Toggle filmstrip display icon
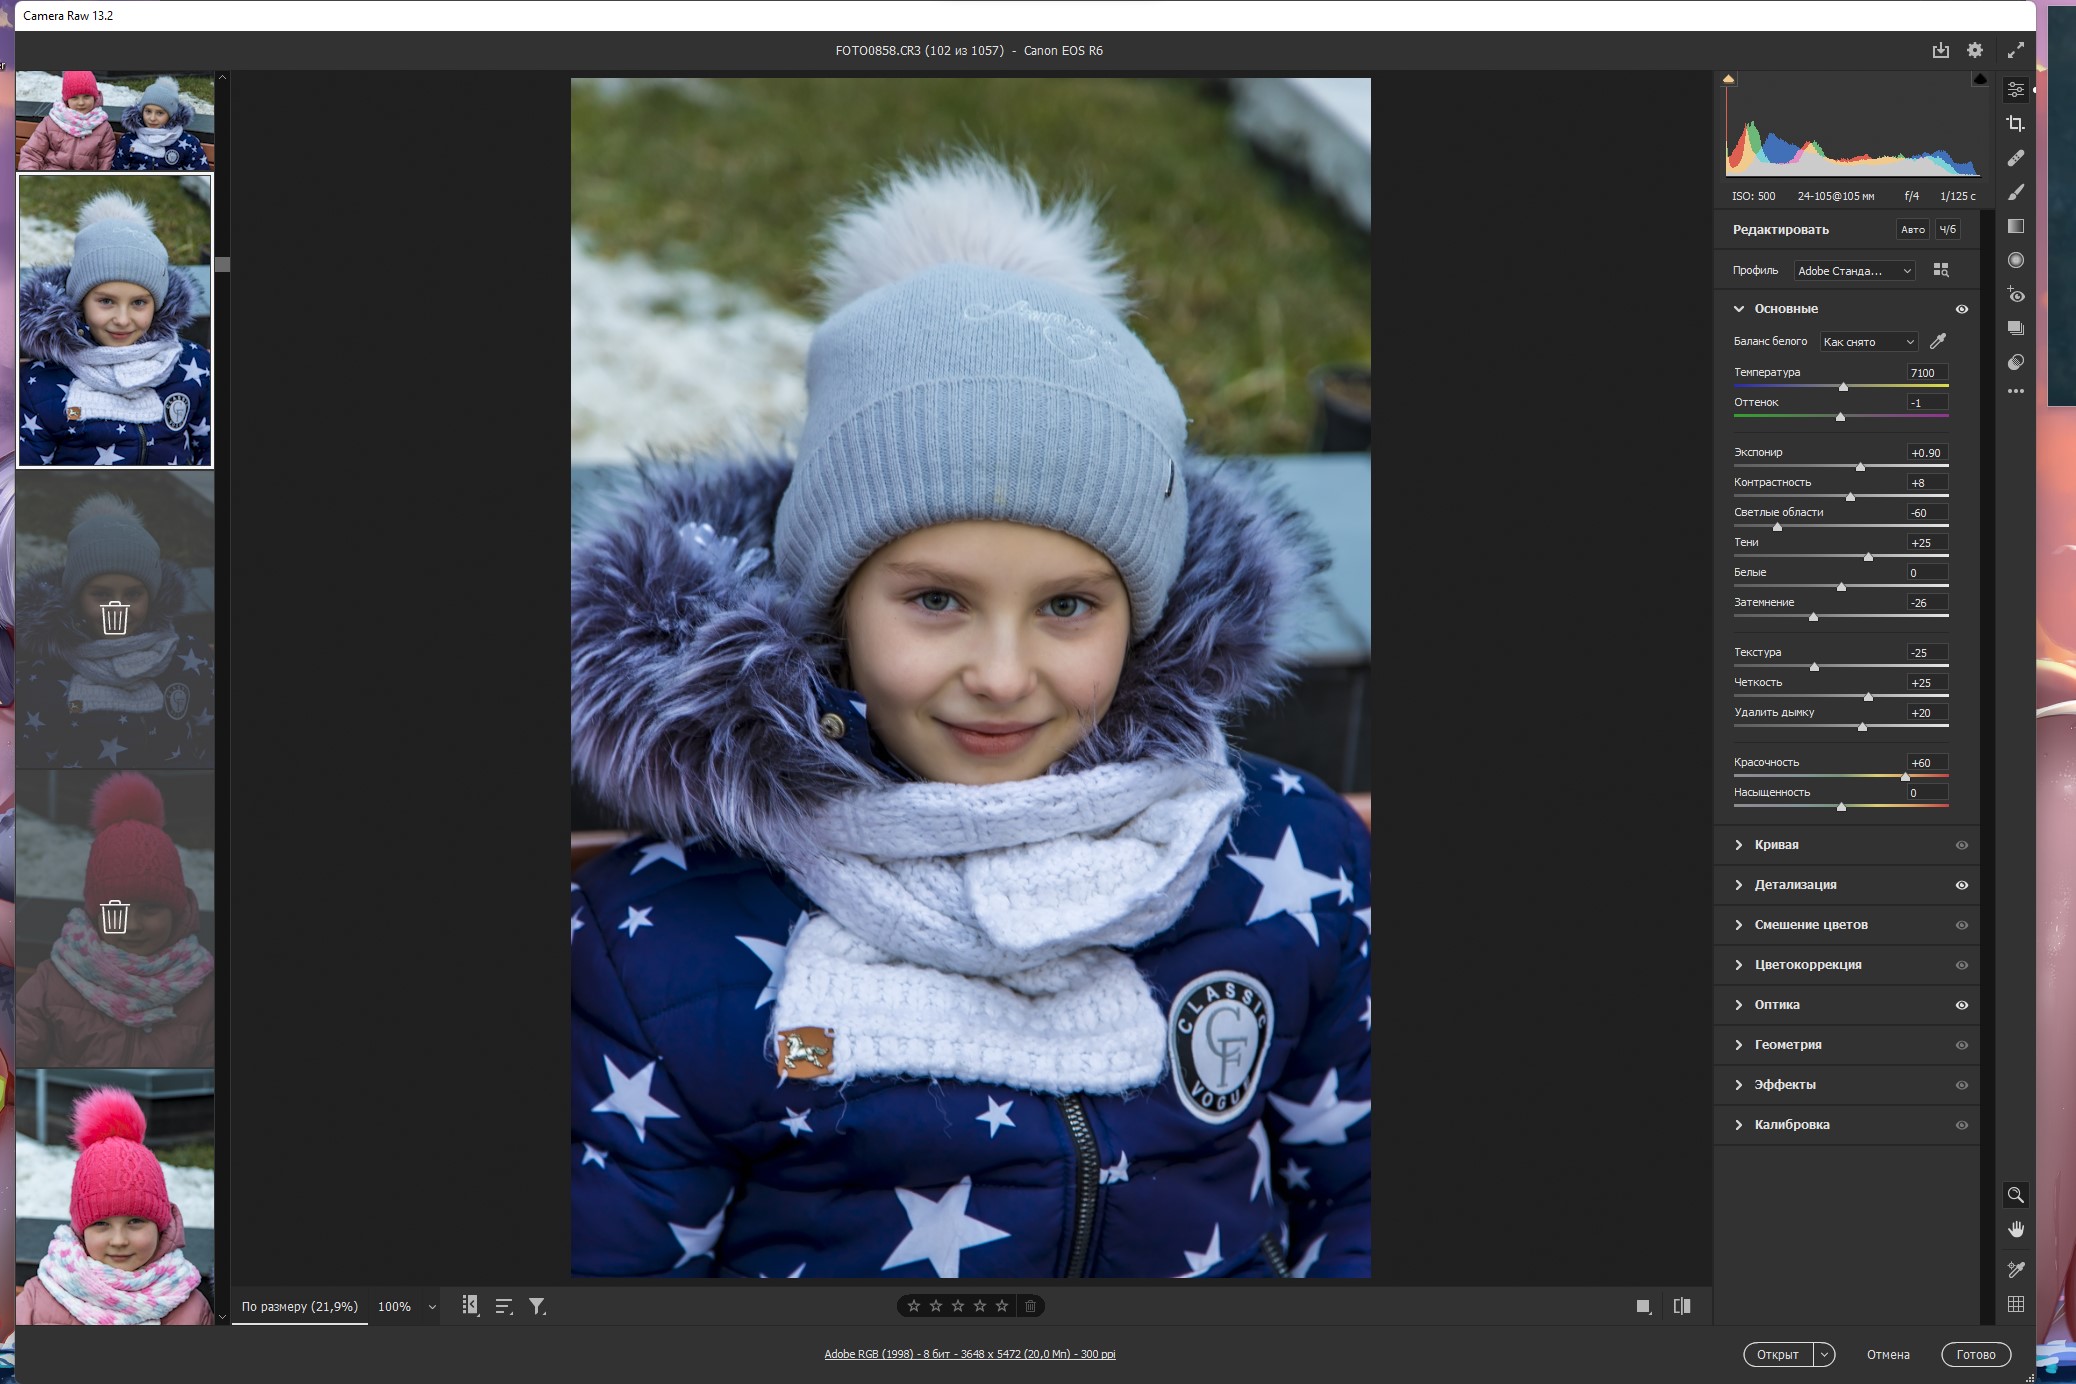Screen dimensions: 2076x1384 [x=469, y=1306]
